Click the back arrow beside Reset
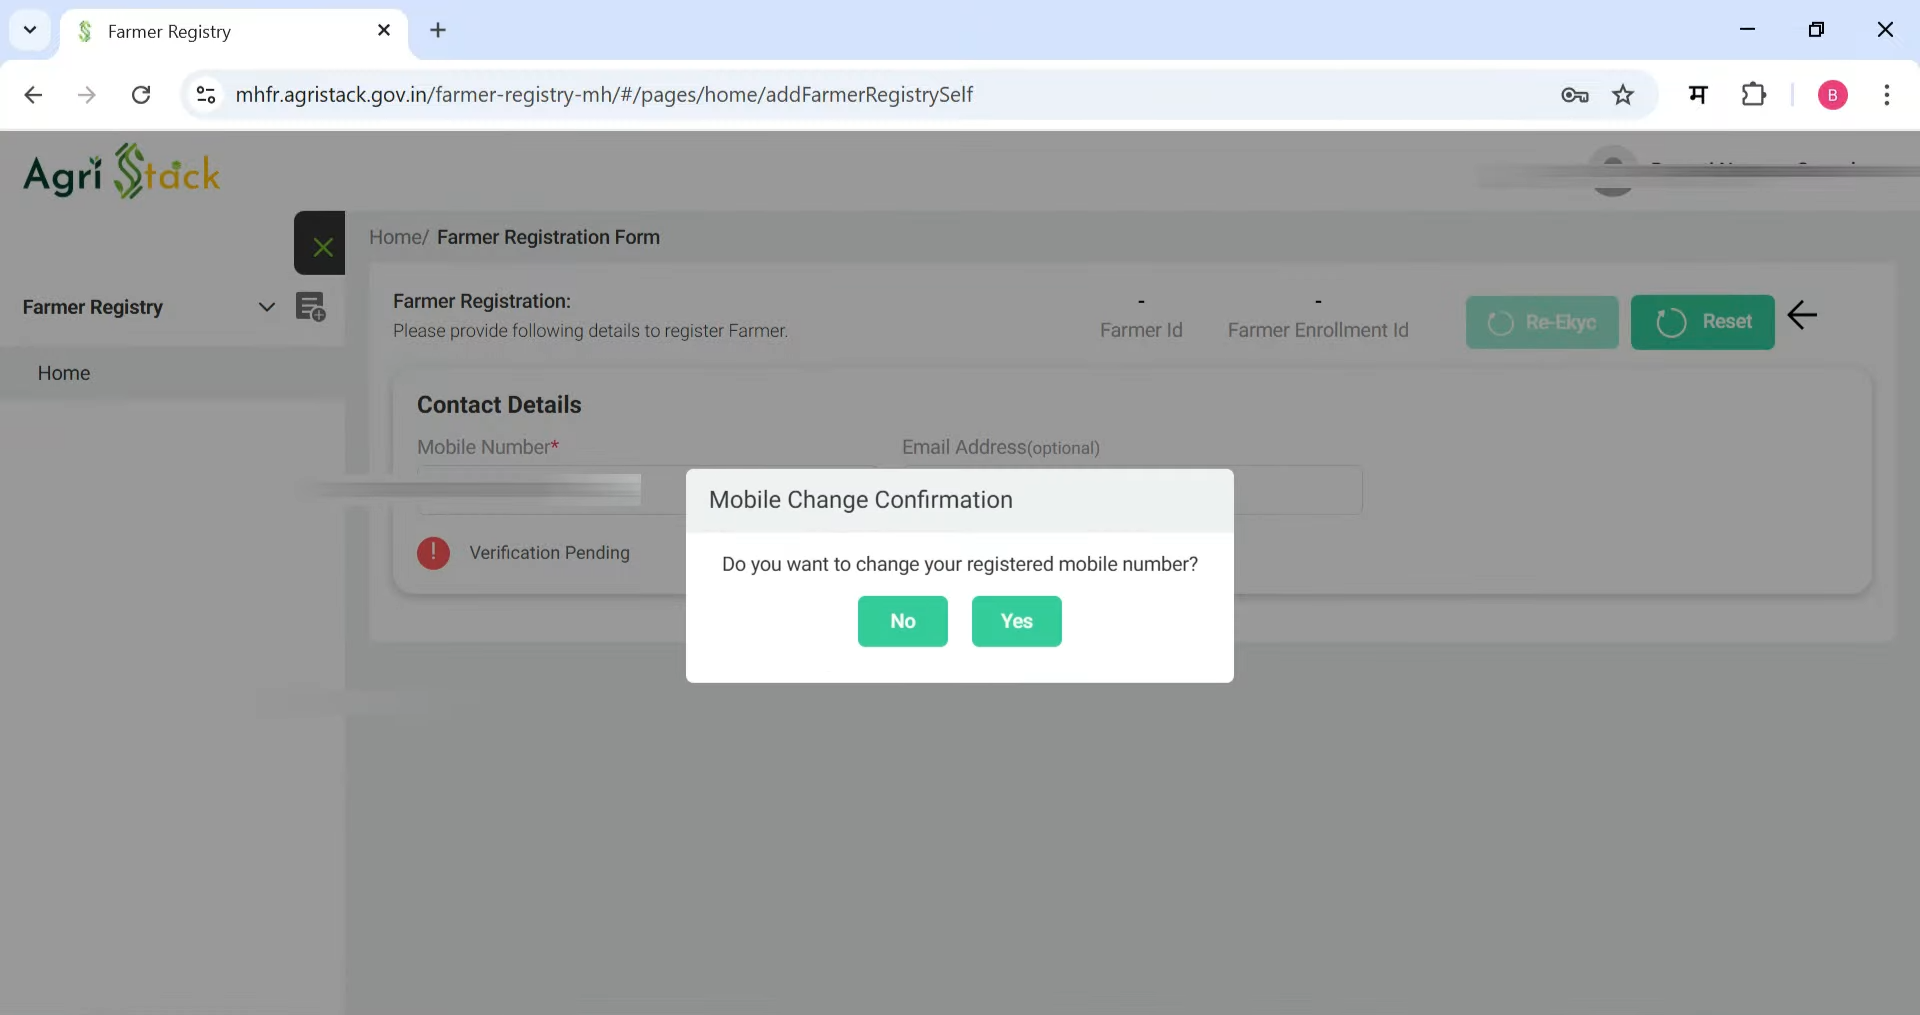Image resolution: width=1920 pixels, height=1015 pixels. (1803, 316)
